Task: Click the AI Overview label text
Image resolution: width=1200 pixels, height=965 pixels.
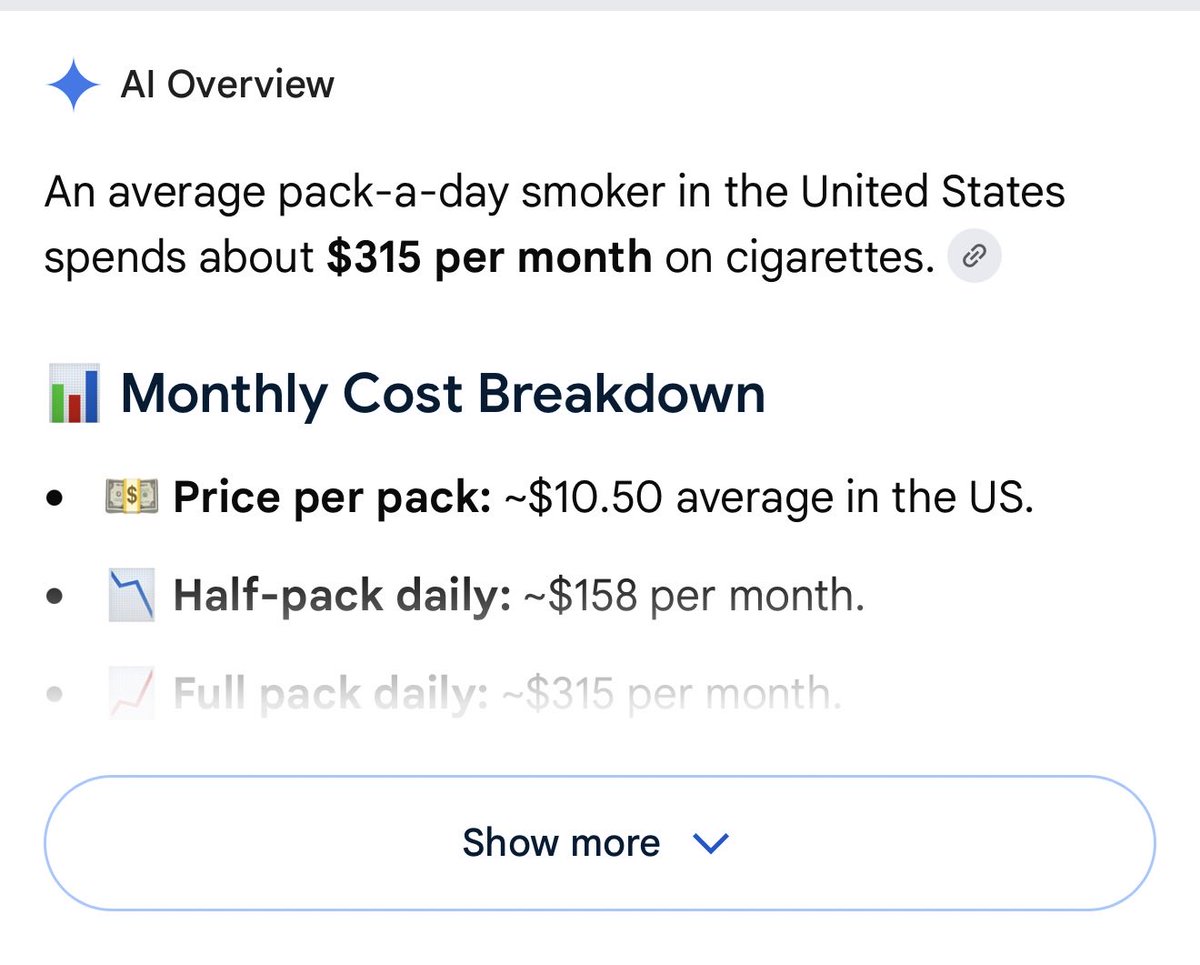Action: tap(227, 85)
